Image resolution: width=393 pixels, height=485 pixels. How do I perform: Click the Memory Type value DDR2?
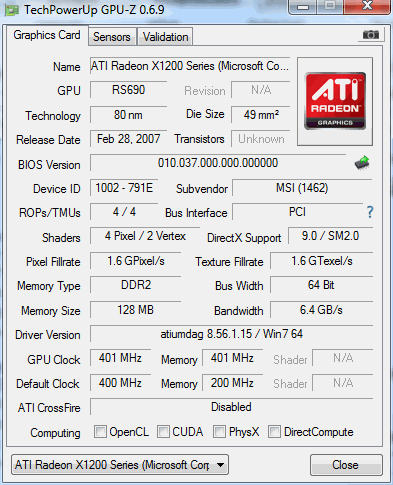pyautogui.click(x=136, y=285)
